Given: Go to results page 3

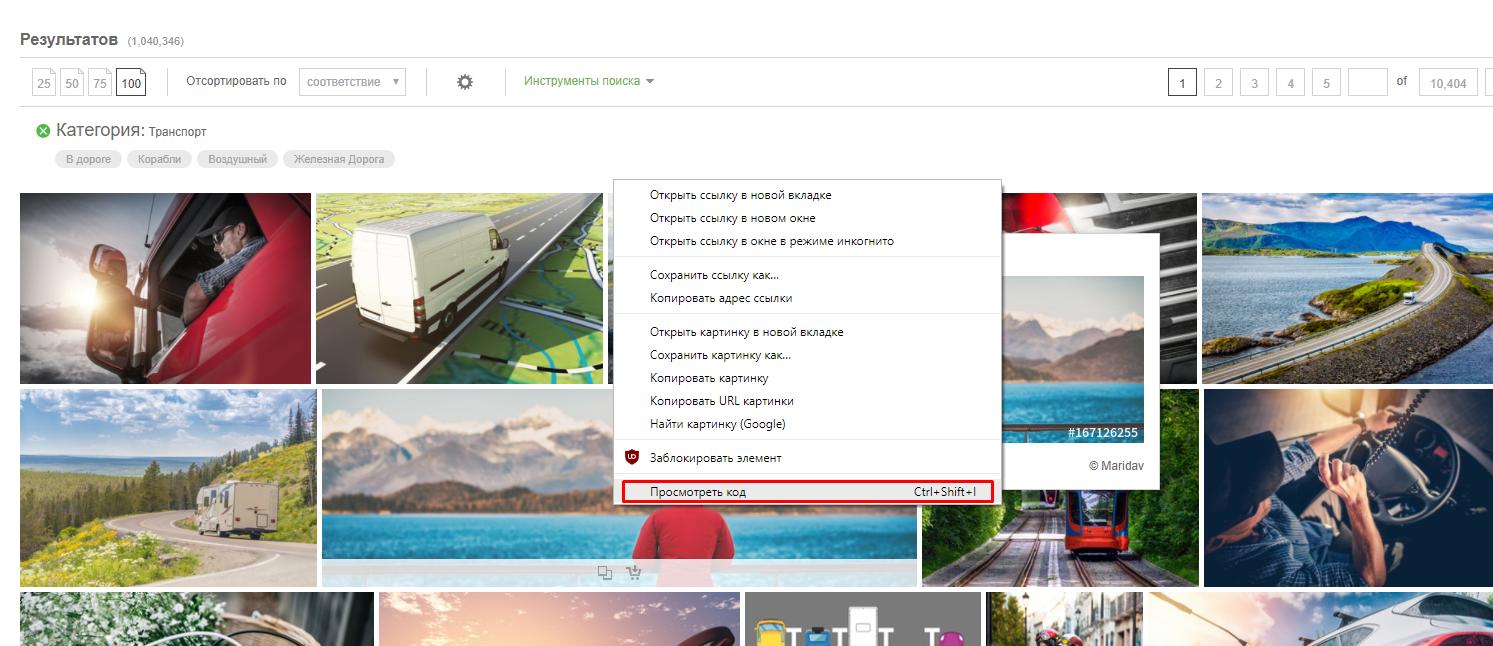Looking at the screenshot, I should tap(1254, 83).
